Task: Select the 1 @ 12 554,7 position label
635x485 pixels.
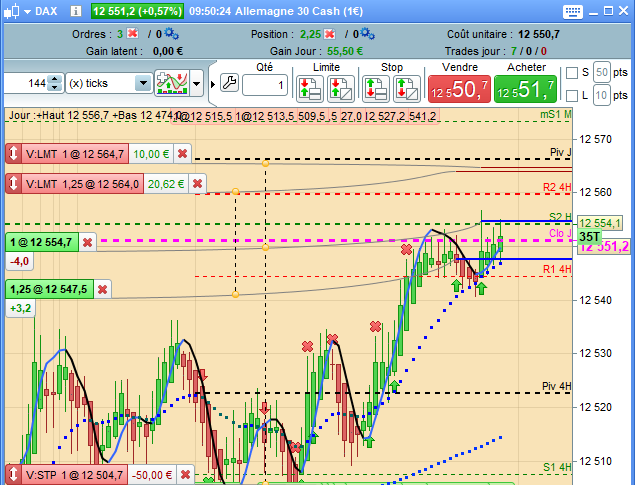Action: coord(42,242)
